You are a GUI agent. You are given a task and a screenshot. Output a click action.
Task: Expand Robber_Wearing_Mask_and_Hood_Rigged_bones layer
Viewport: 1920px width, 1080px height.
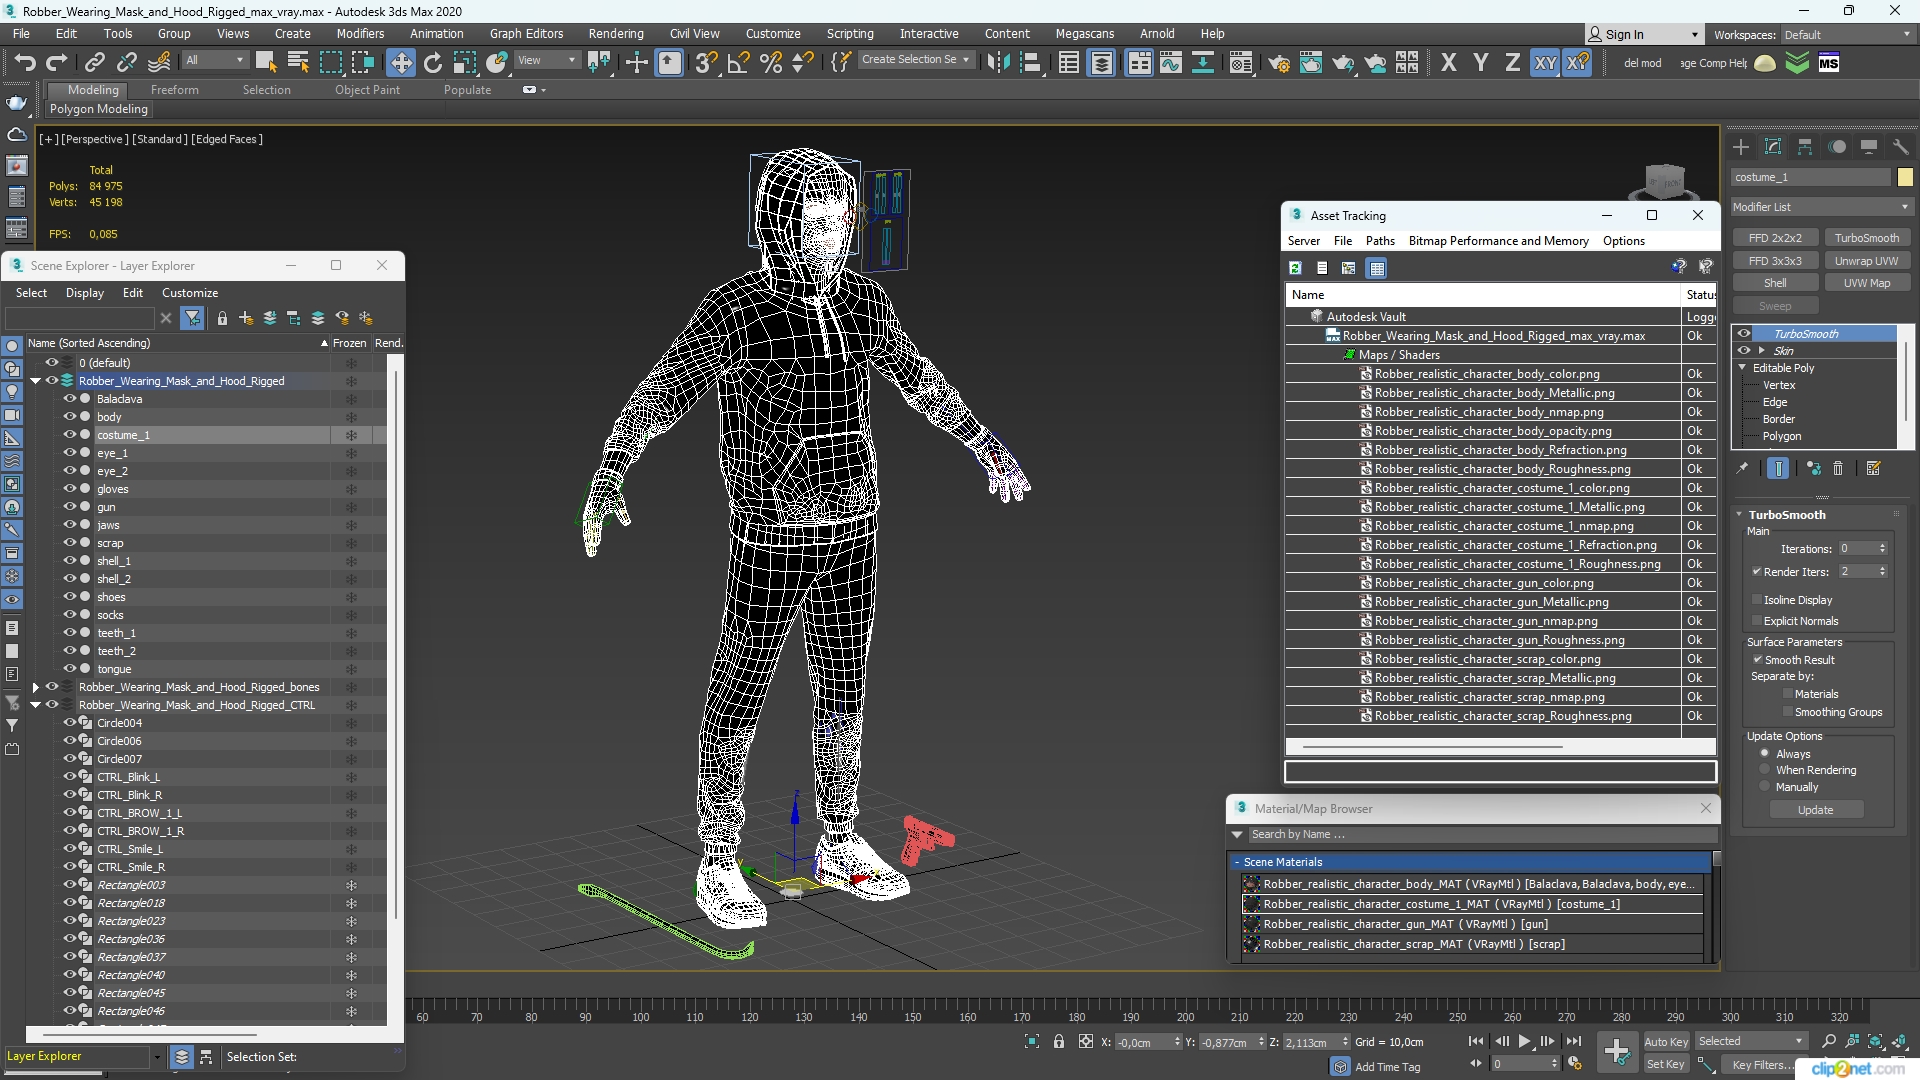coord(36,687)
